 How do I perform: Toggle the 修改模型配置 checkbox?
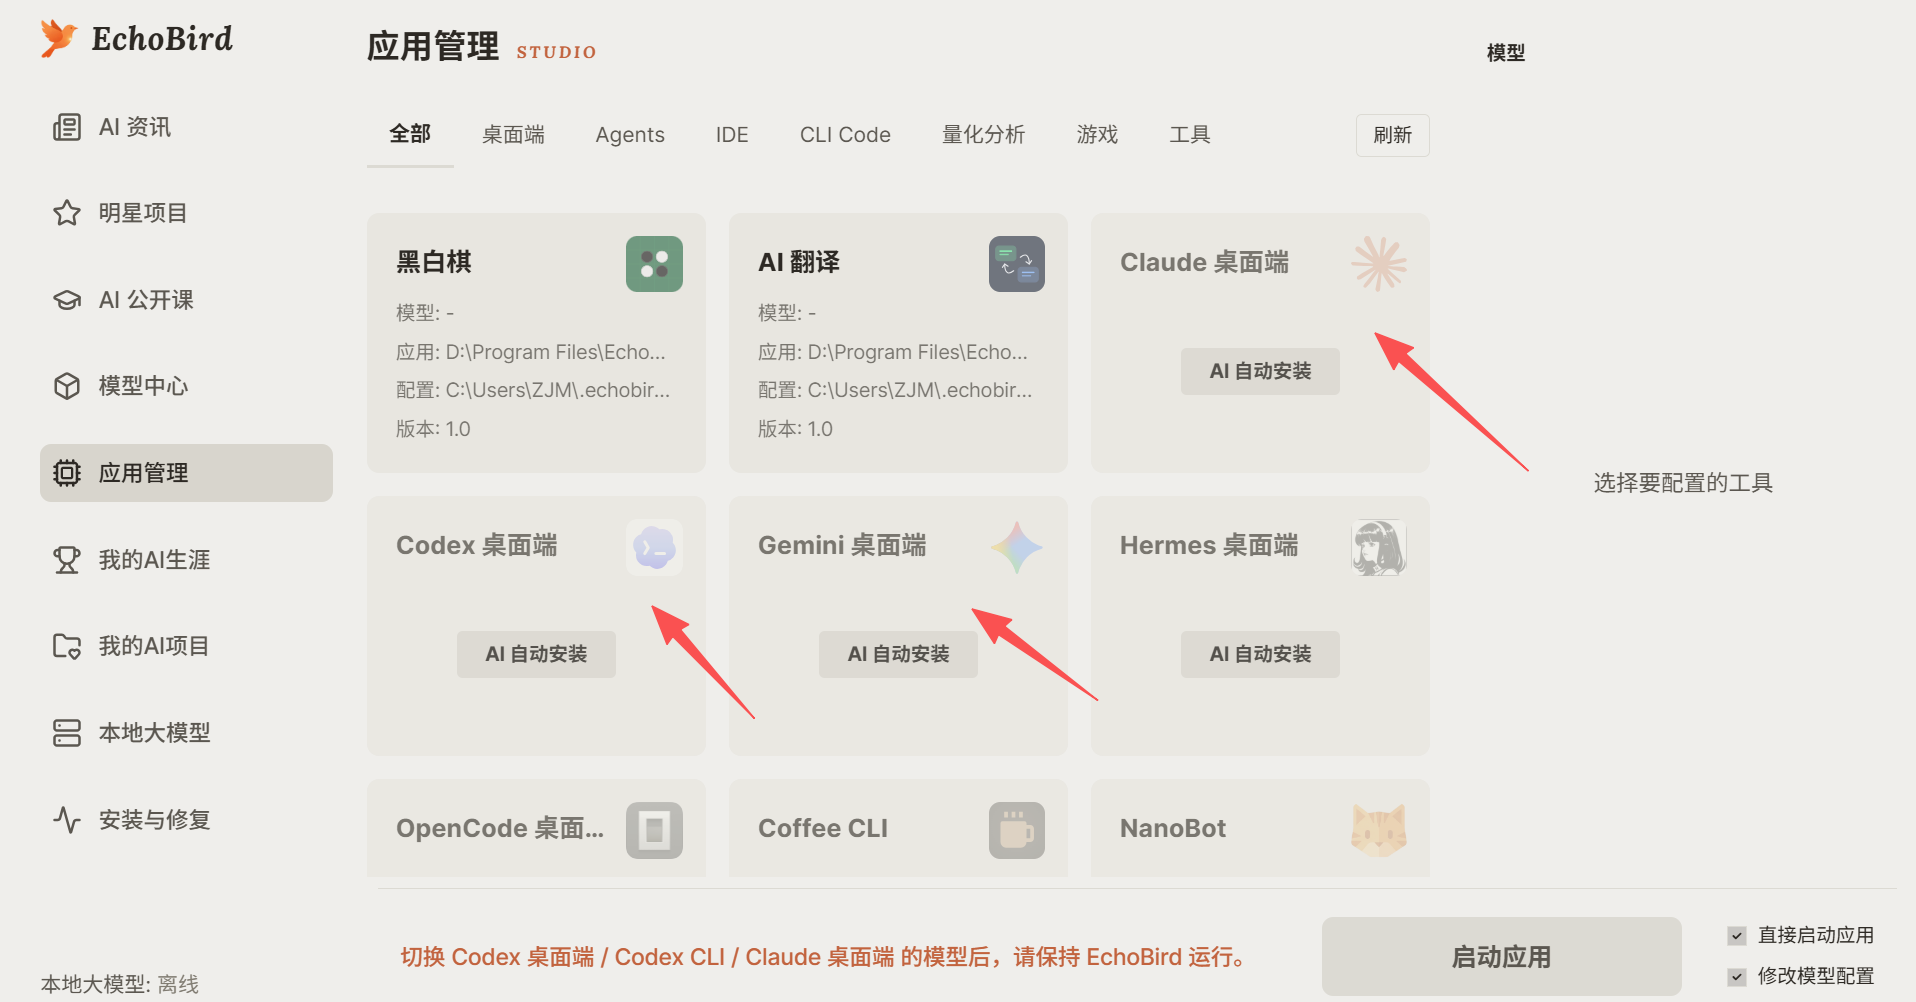pos(1737,977)
